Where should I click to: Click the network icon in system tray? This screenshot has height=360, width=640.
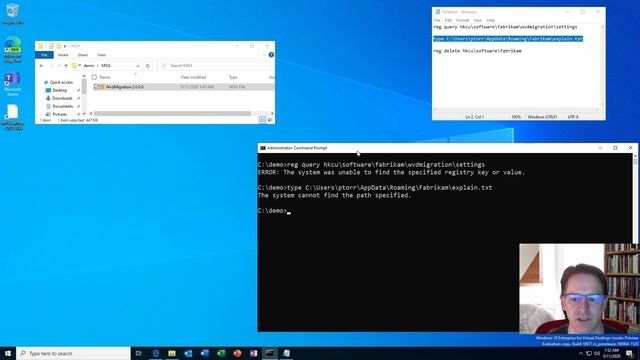[x=589, y=353]
